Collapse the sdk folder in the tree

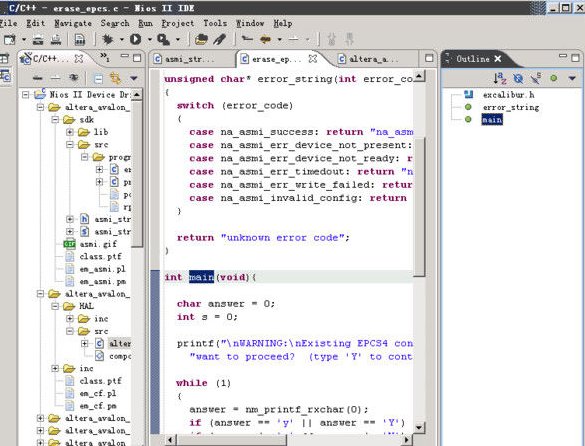55,120
